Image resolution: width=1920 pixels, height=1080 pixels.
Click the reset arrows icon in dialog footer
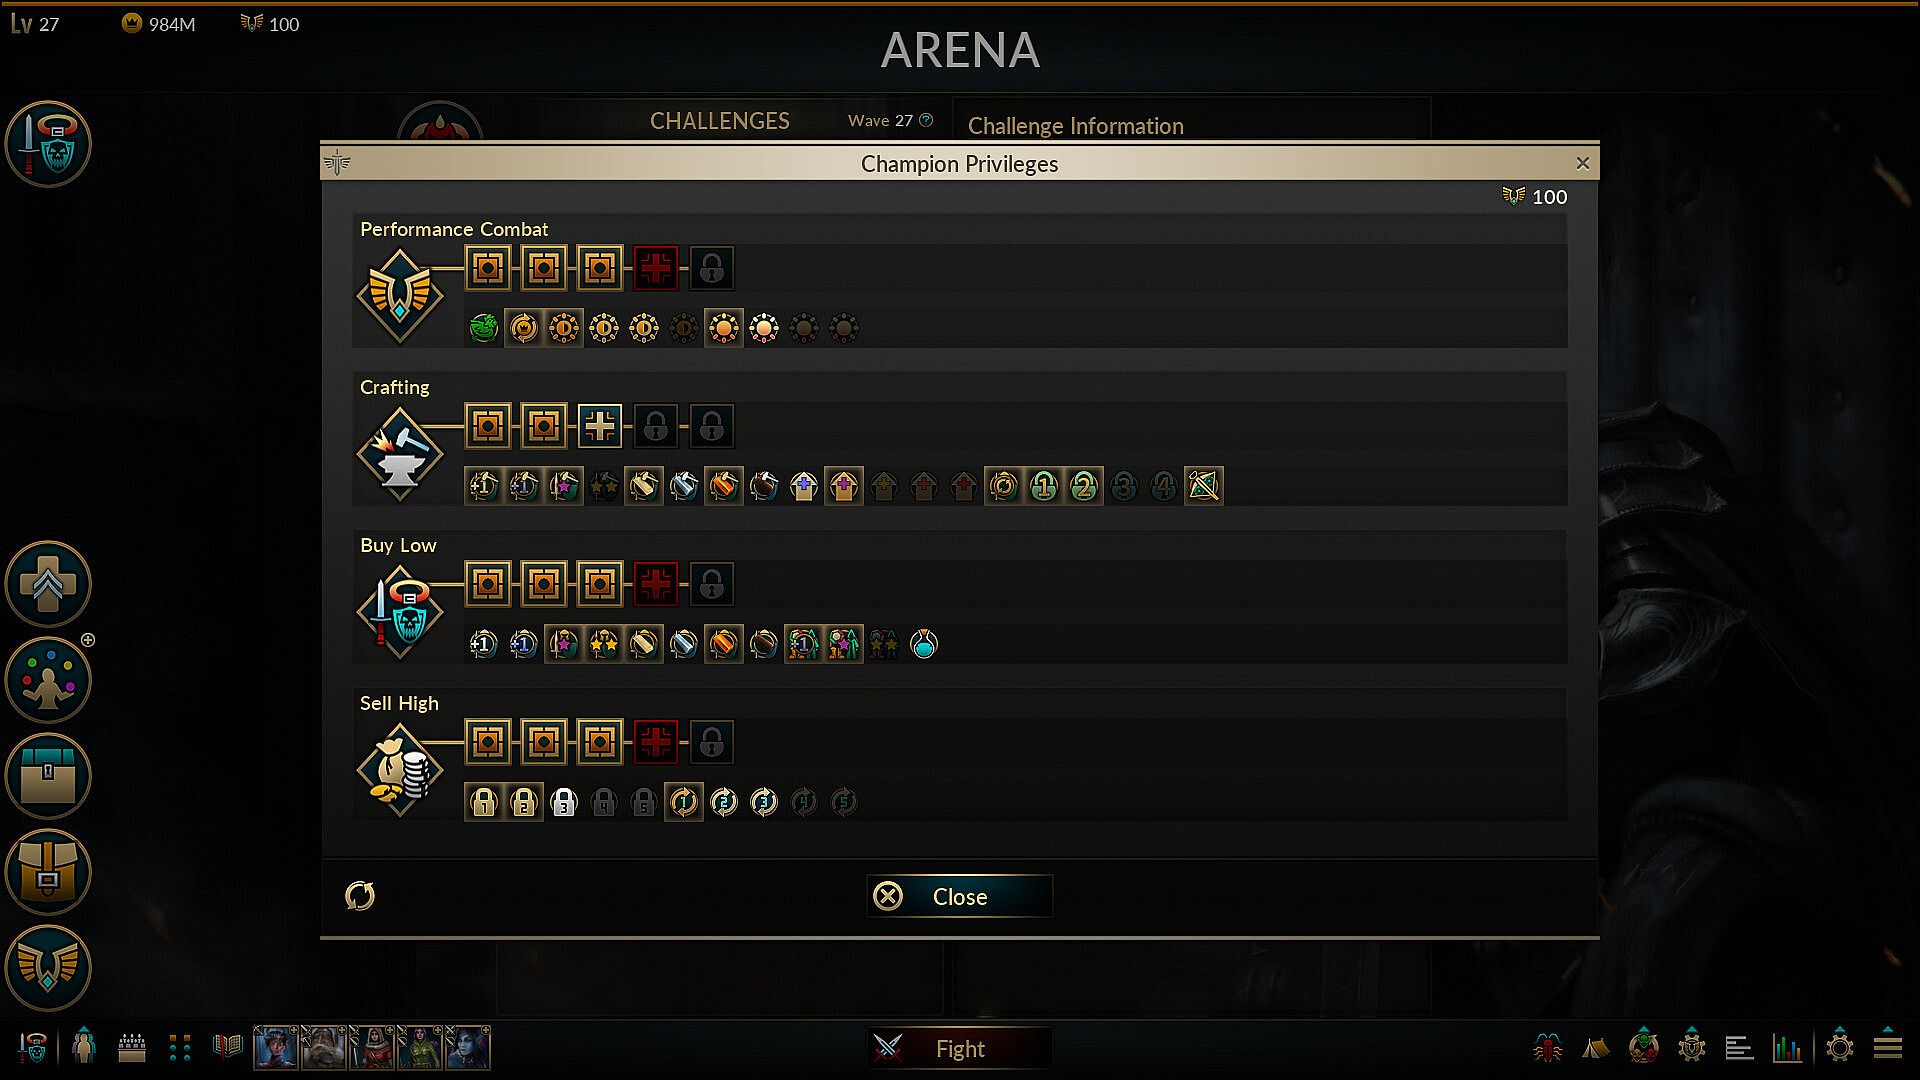[x=360, y=895]
